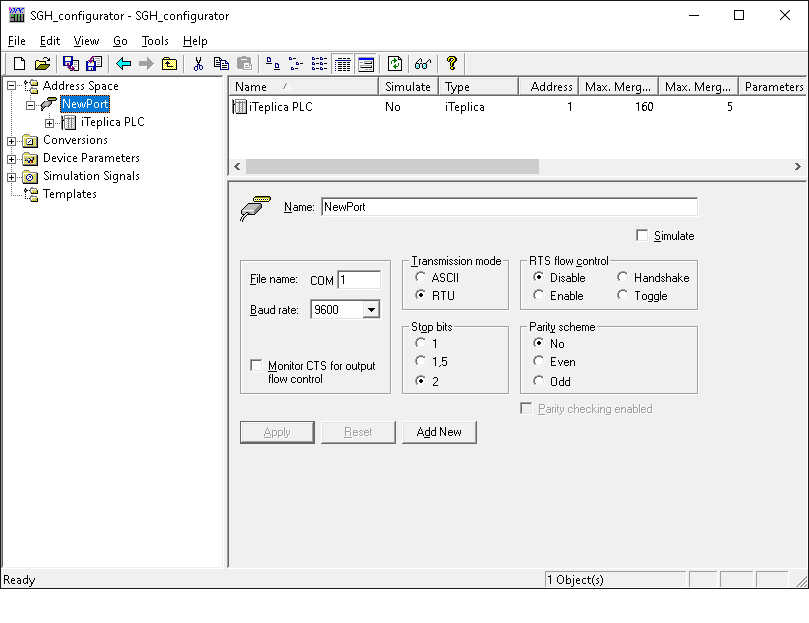Click the Cut scissors icon
Viewport: 809px width, 623px height.
coord(198,63)
